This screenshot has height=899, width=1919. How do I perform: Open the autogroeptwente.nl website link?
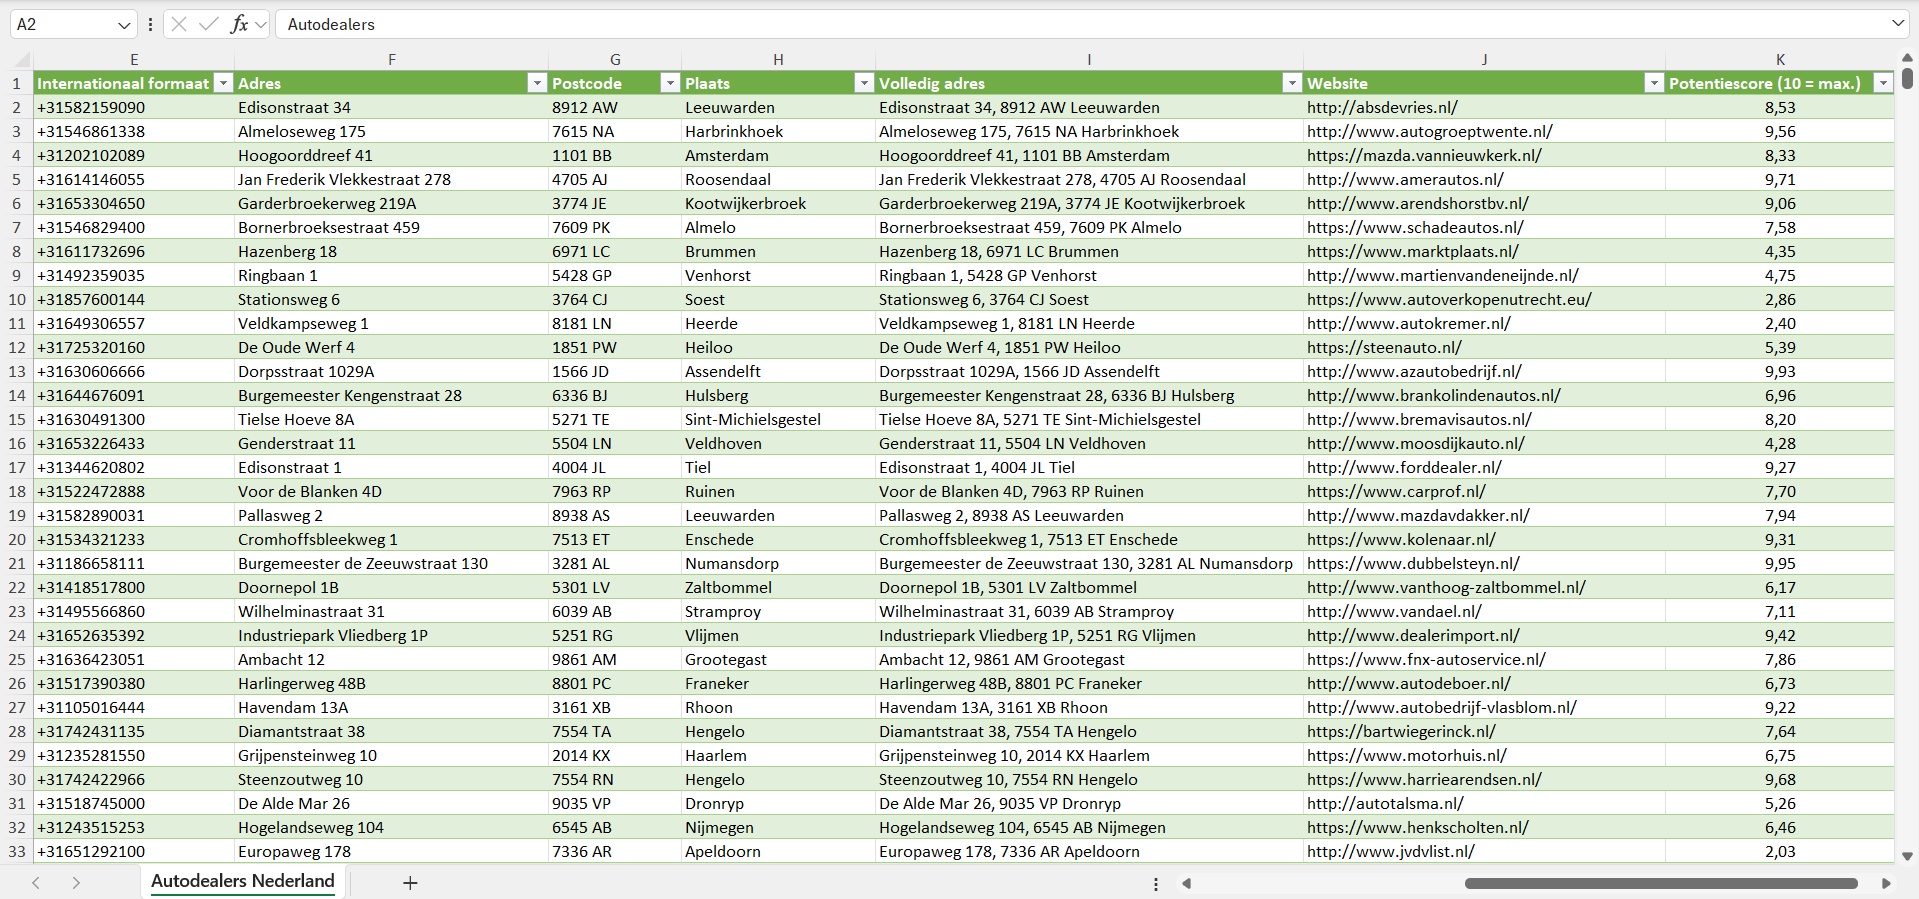[x=1429, y=131]
